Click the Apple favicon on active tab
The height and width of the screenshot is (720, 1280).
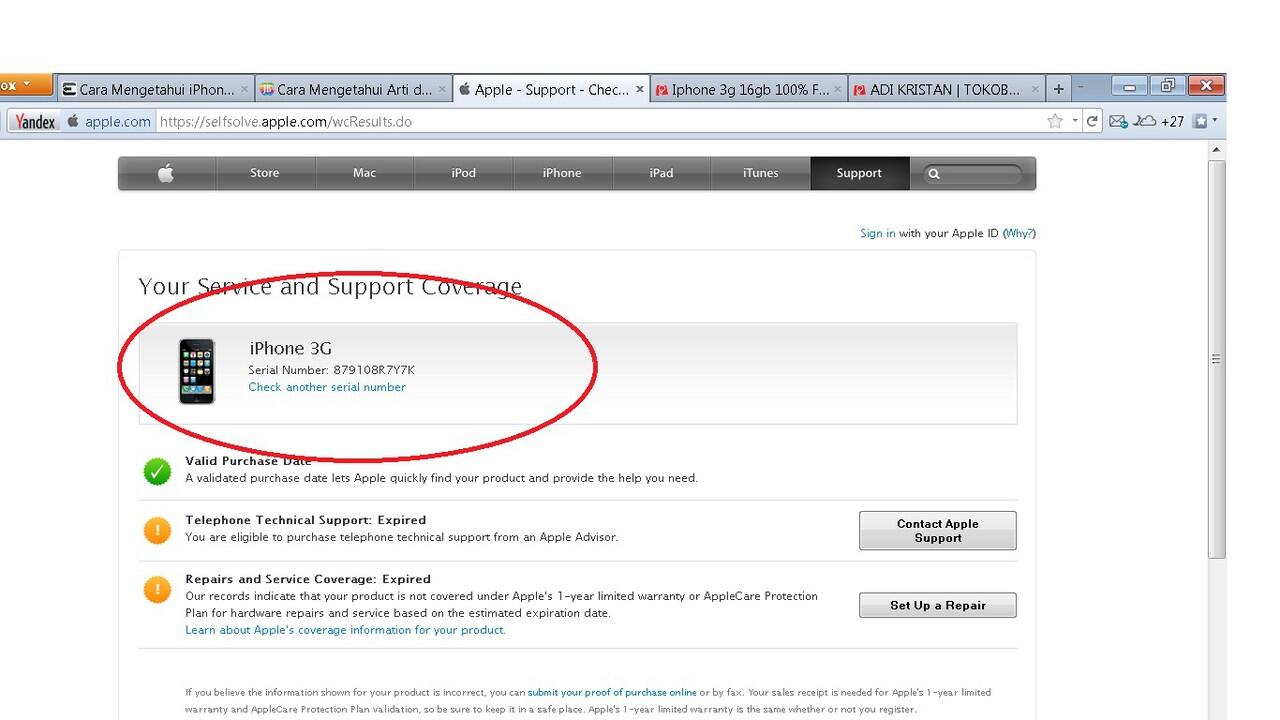[x=465, y=89]
